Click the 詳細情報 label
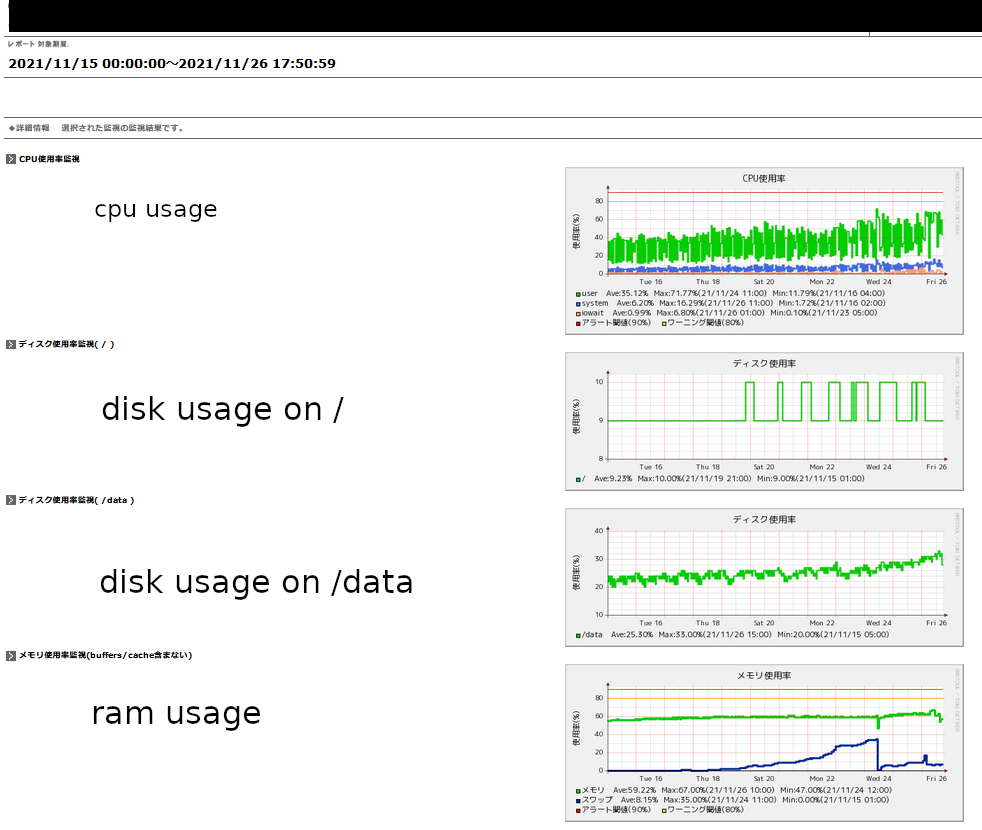Viewport: 982px width, 830px height. (x=33, y=128)
